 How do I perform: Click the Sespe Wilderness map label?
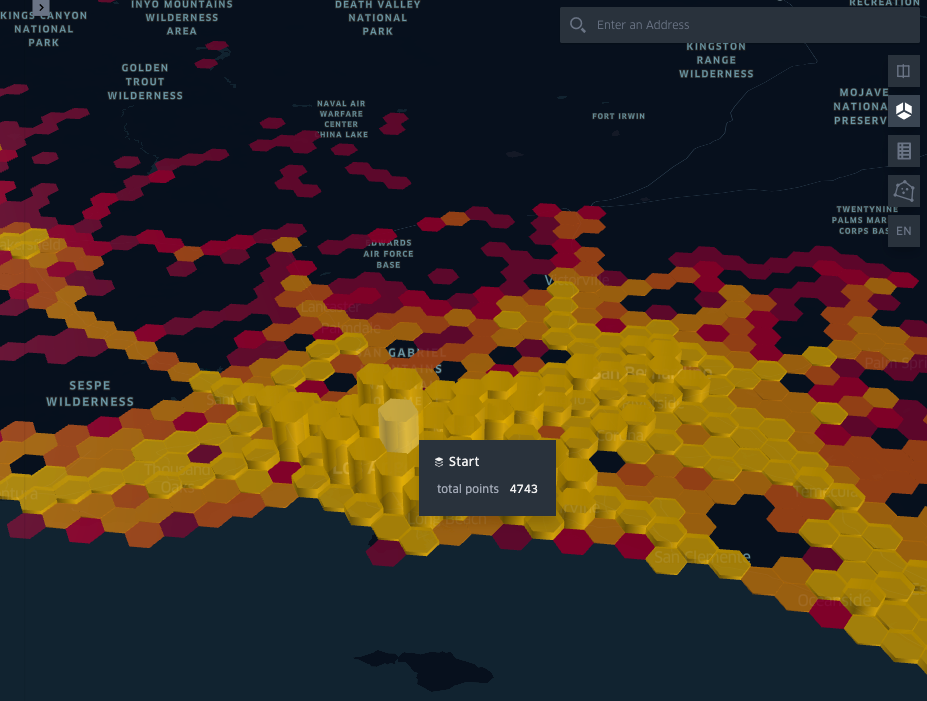[x=90, y=394]
